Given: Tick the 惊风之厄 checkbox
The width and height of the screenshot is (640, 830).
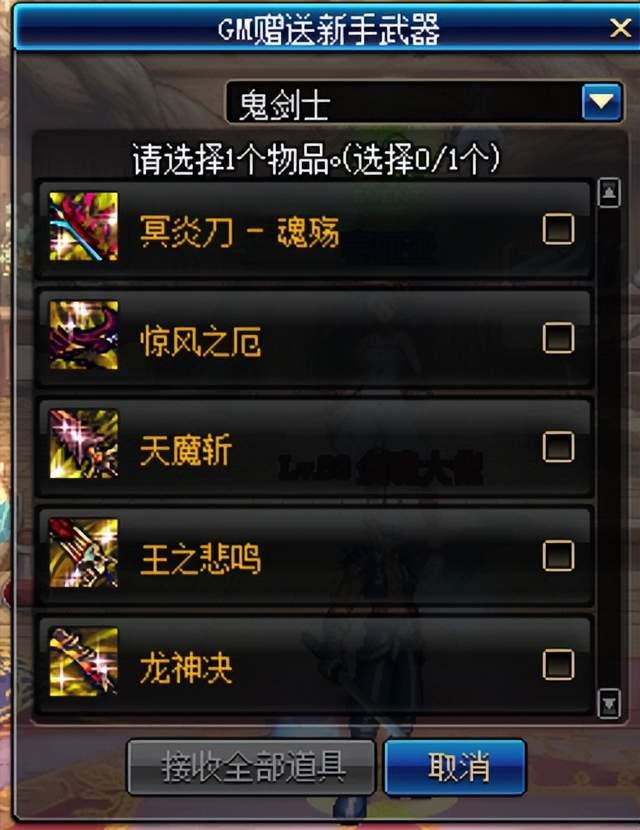Looking at the screenshot, I should pyautogui.click(x=558, y=338).
